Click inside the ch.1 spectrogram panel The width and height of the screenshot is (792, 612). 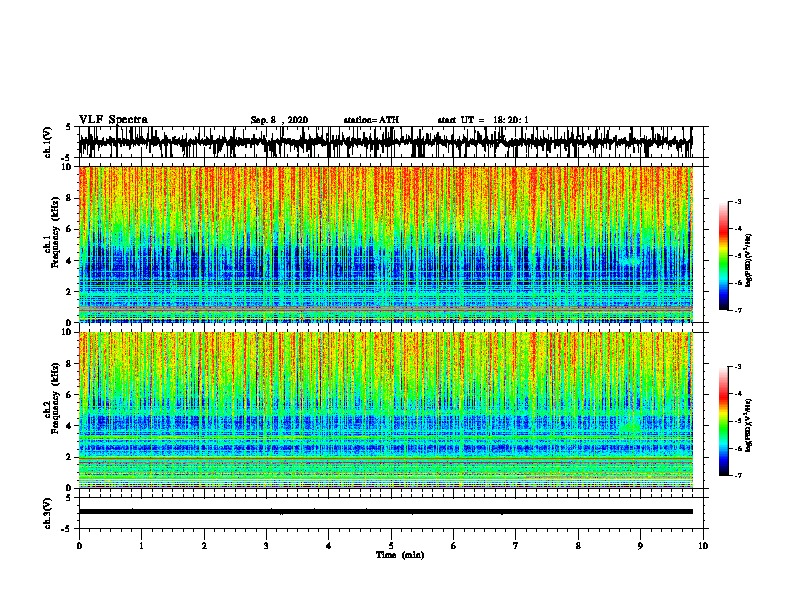pyautogui.click(x=385, y=244)
